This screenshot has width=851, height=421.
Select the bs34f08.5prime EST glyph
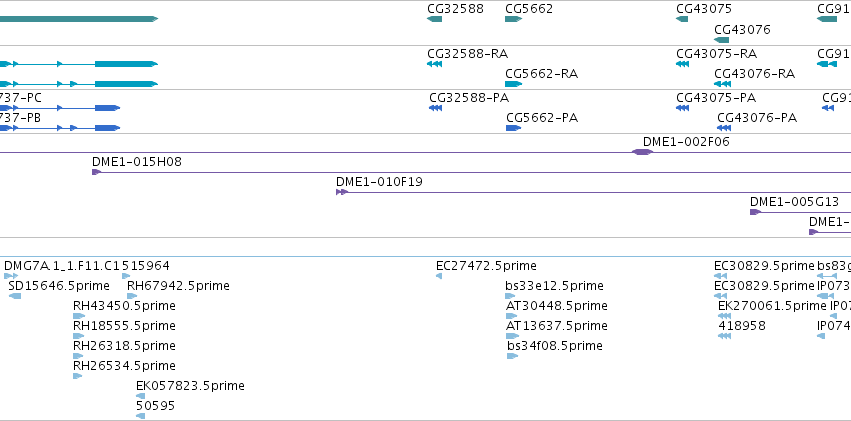tap(513, 356)
